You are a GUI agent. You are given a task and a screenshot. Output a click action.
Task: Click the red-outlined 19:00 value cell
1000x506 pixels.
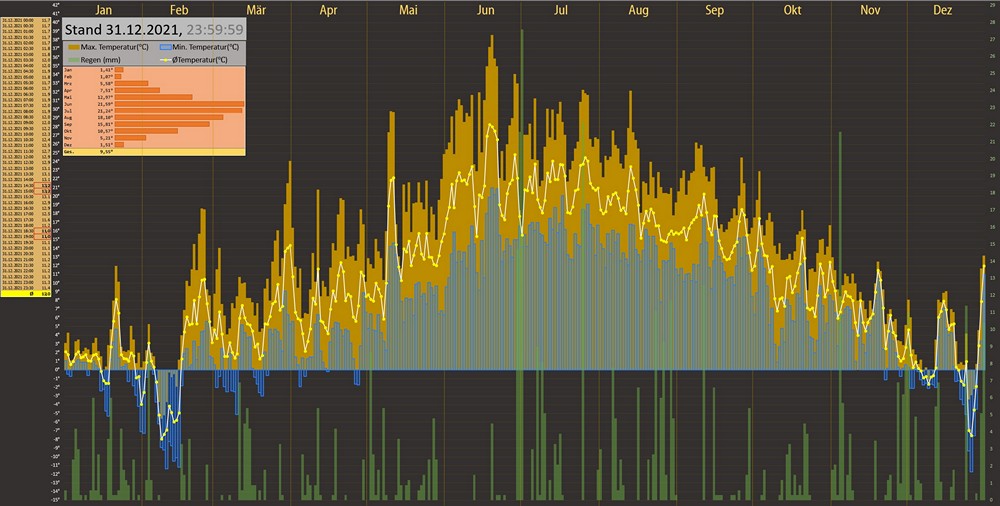click(x=46, y=235)
